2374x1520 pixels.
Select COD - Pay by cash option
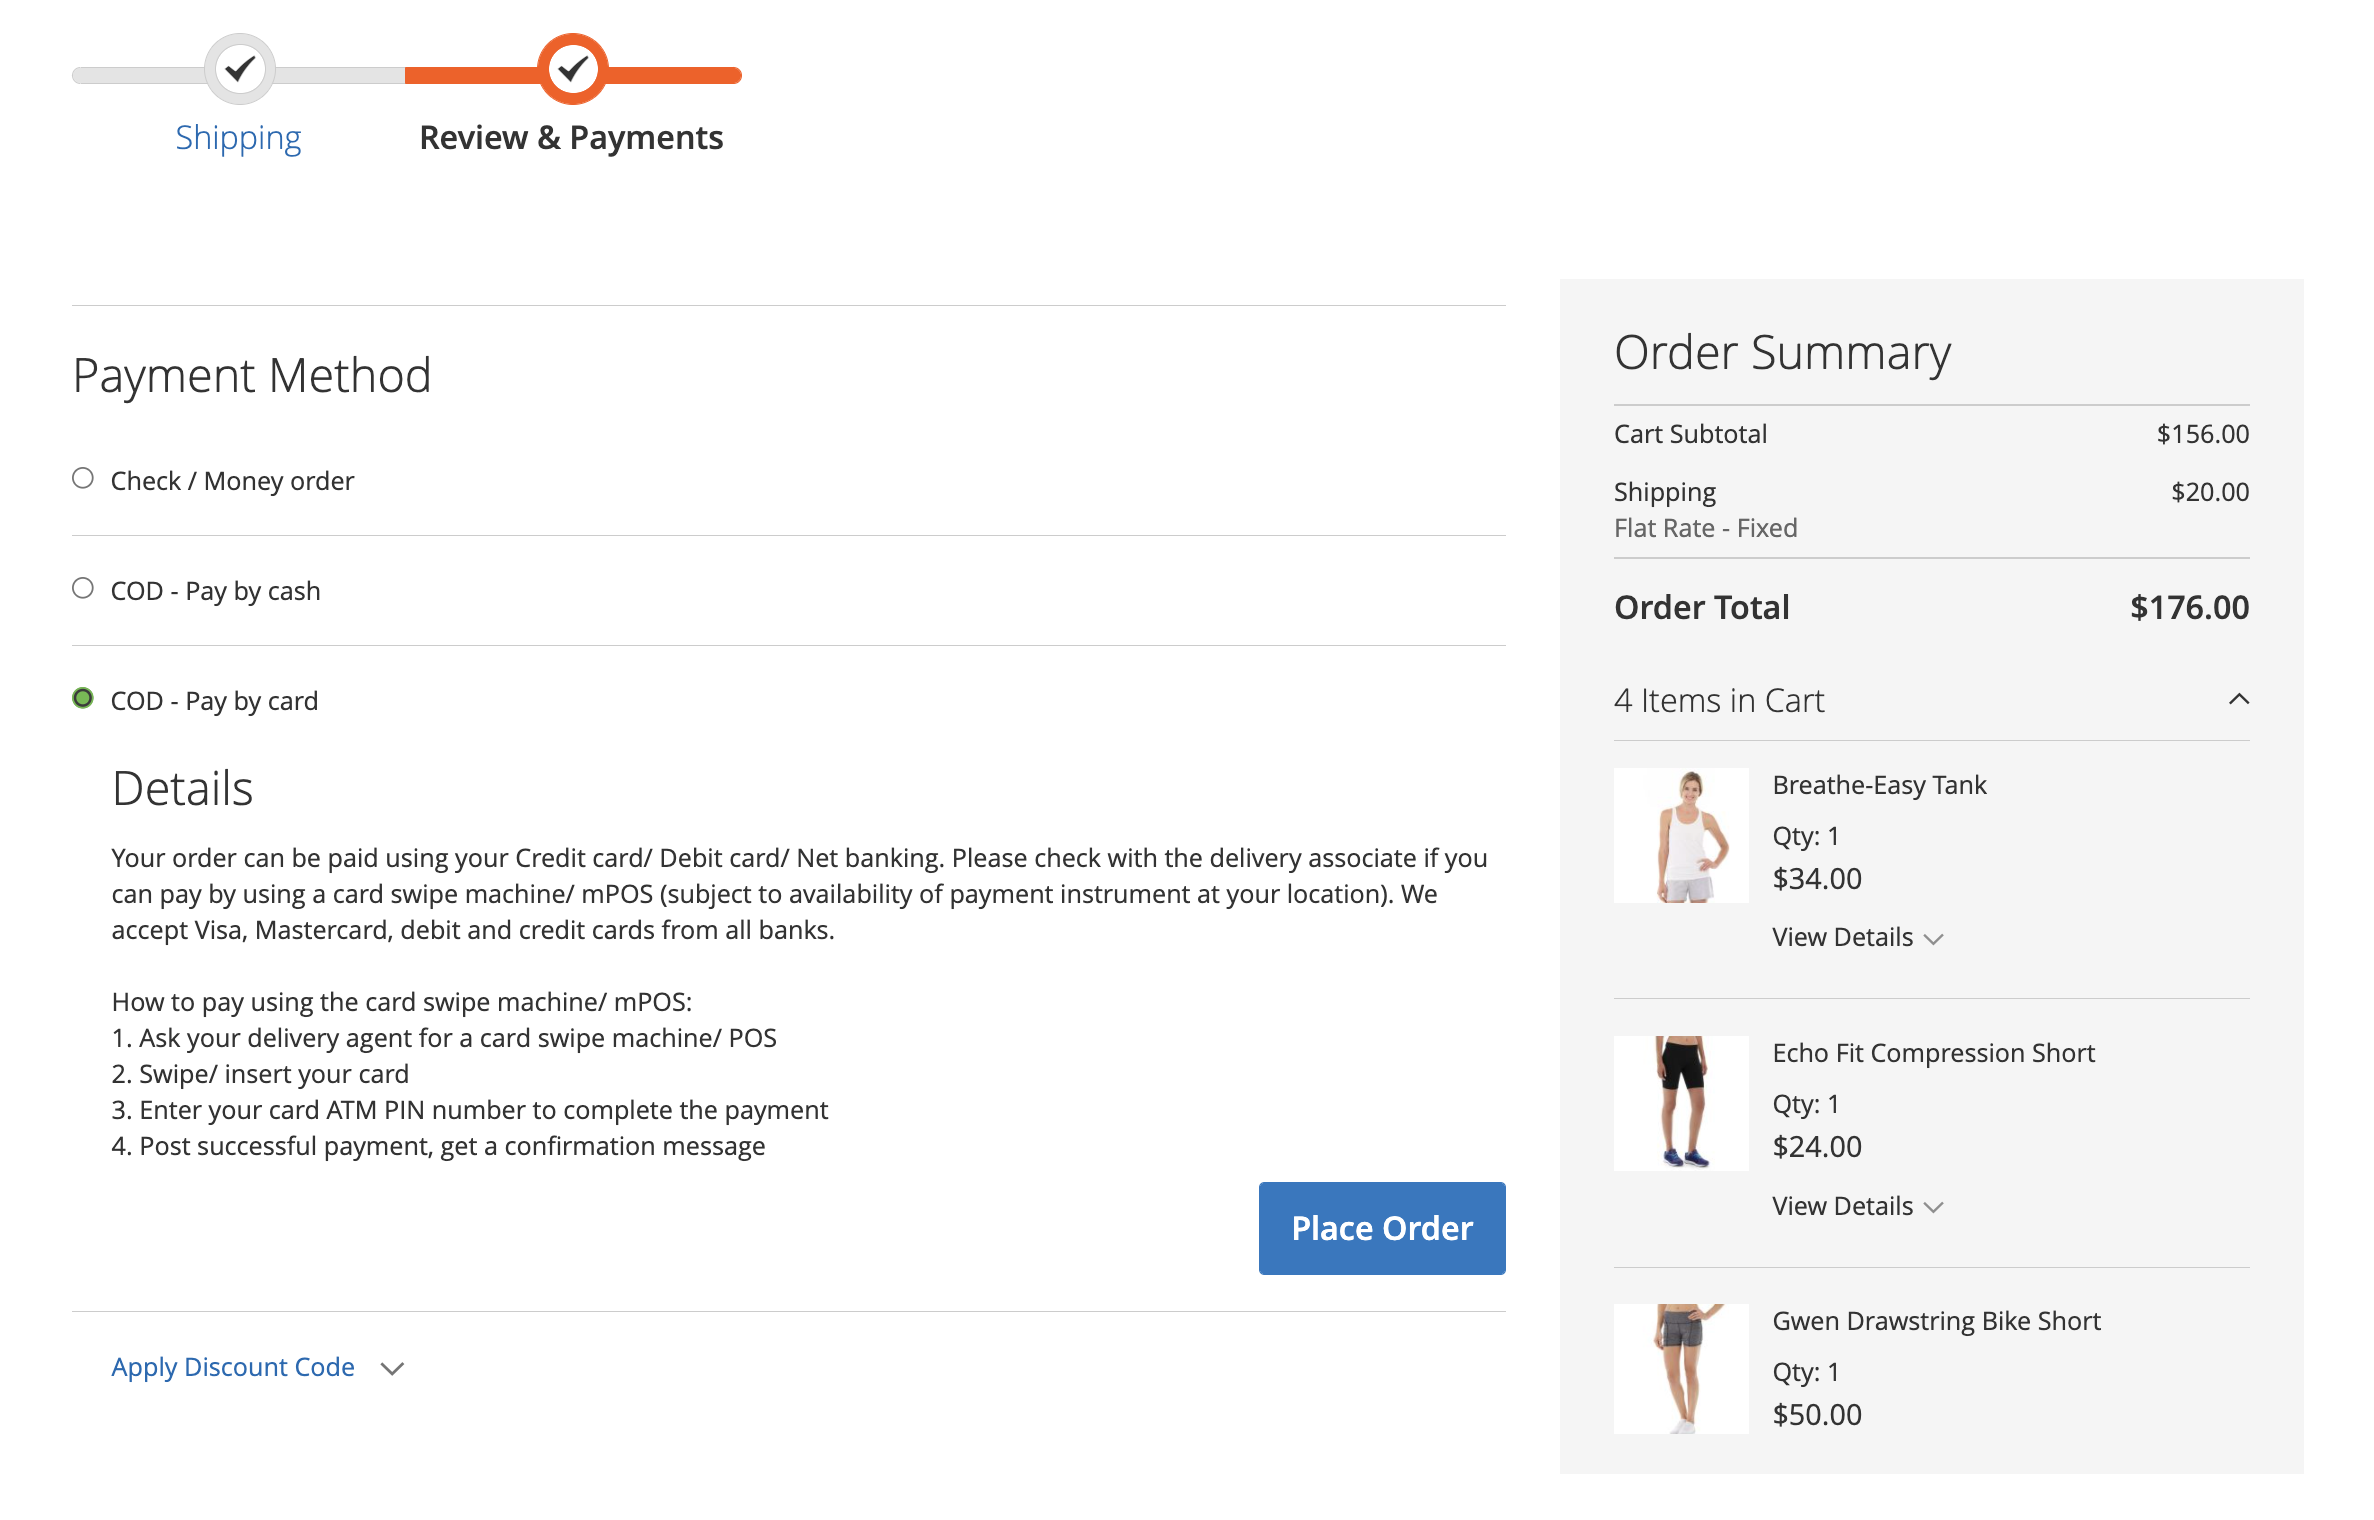(84, 588)
